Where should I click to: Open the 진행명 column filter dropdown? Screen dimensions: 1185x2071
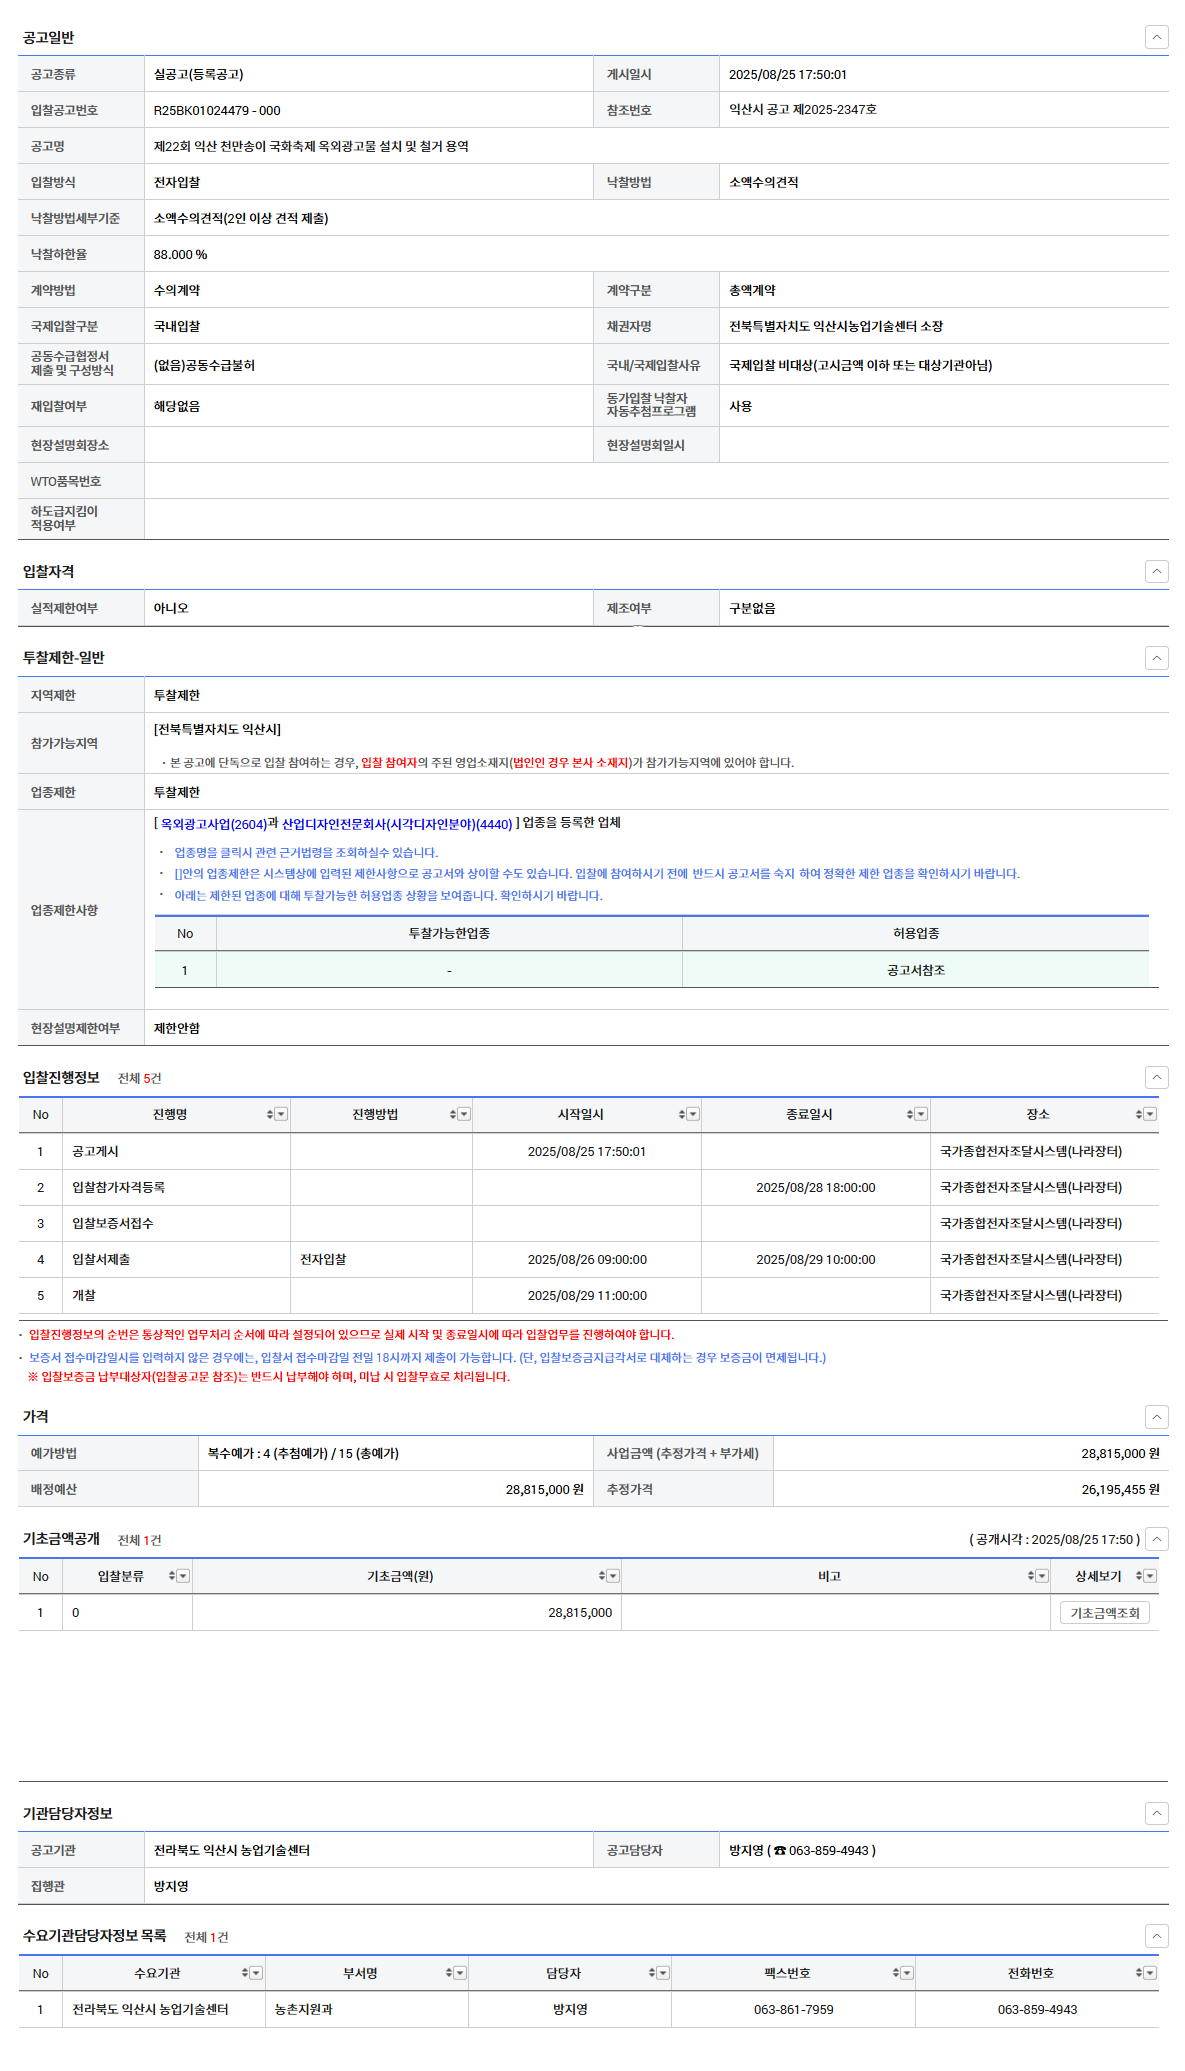tap(281, 1114)
